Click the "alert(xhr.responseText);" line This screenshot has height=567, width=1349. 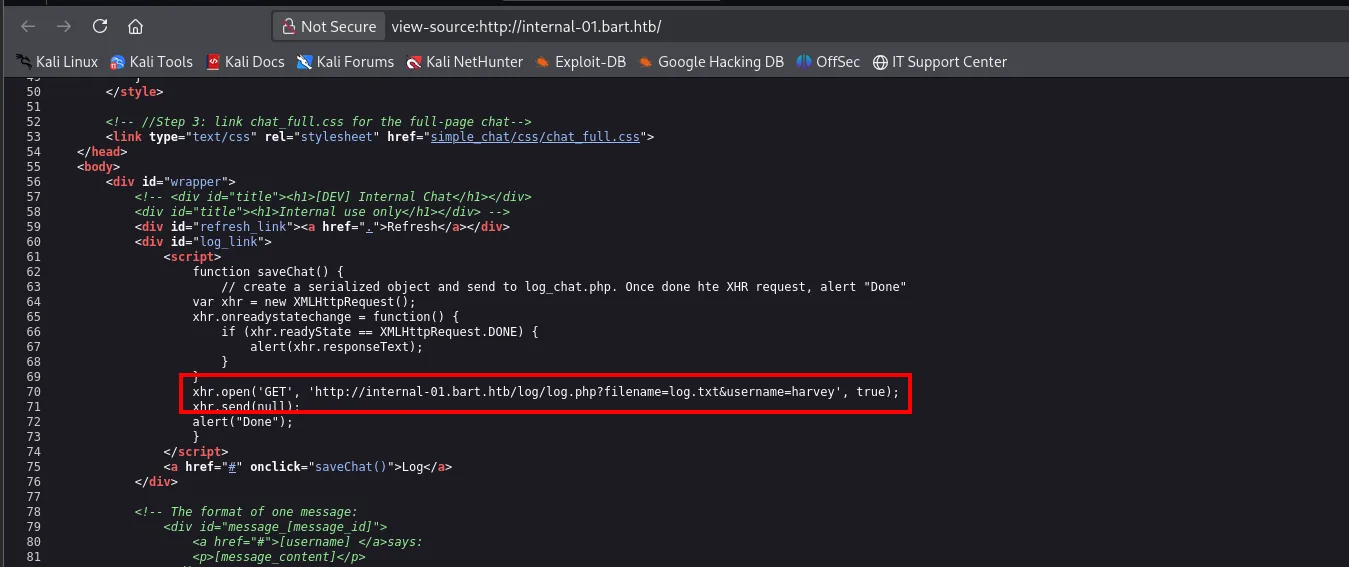point(337,346)
